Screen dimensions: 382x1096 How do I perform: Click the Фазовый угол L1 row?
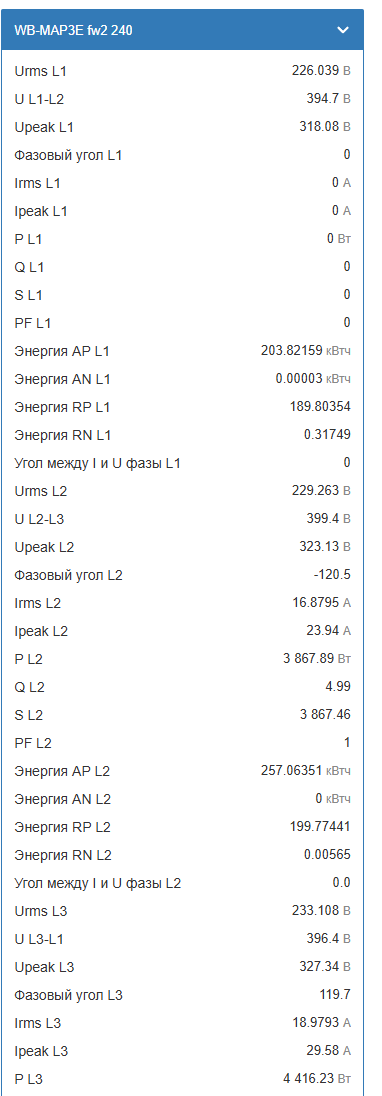tap(182, 155)
